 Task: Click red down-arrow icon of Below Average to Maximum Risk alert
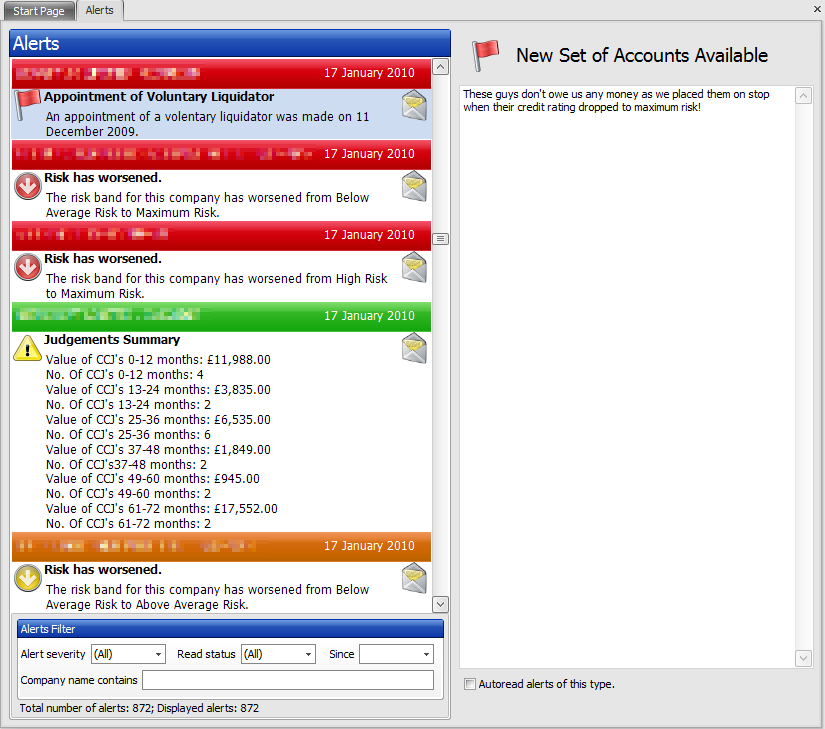click(x=28, y=186)
